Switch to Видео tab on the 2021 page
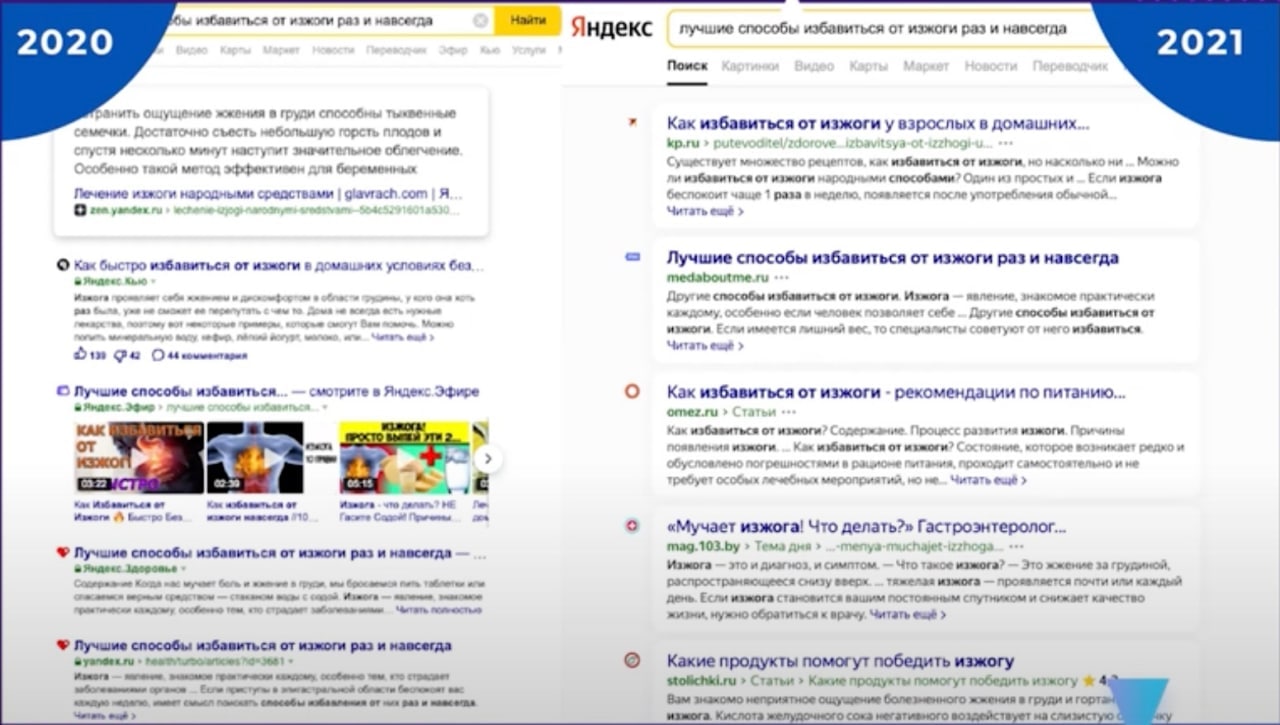1280x725 pixels. (814, 66)
